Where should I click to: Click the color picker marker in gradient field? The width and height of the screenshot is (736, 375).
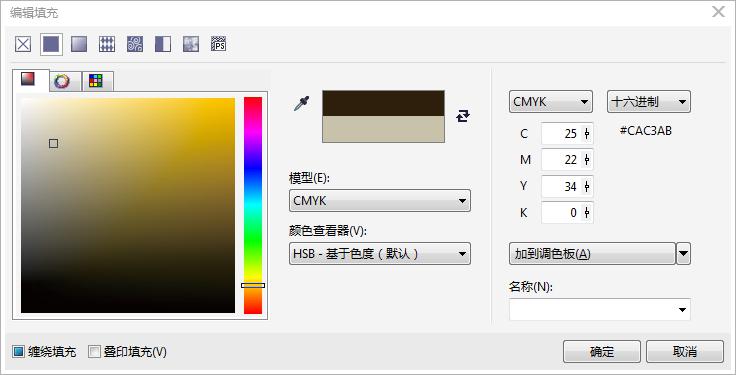point(54,144)
